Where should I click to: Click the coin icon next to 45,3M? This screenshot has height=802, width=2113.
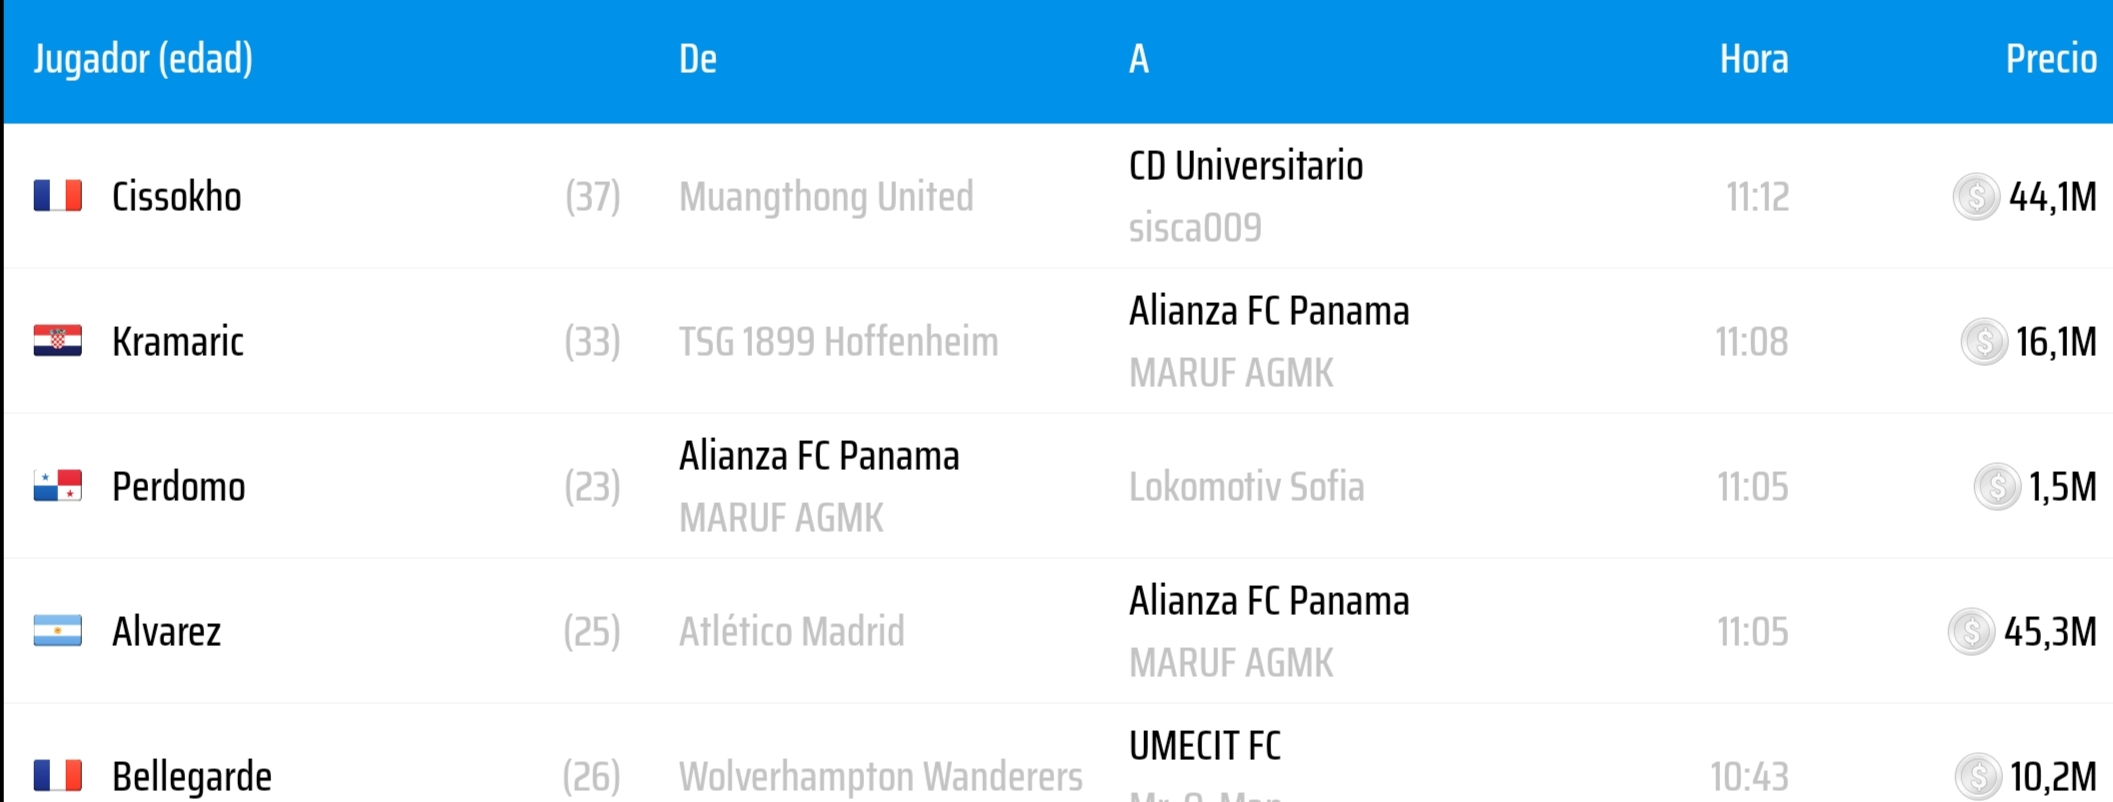pos(1971,632)
